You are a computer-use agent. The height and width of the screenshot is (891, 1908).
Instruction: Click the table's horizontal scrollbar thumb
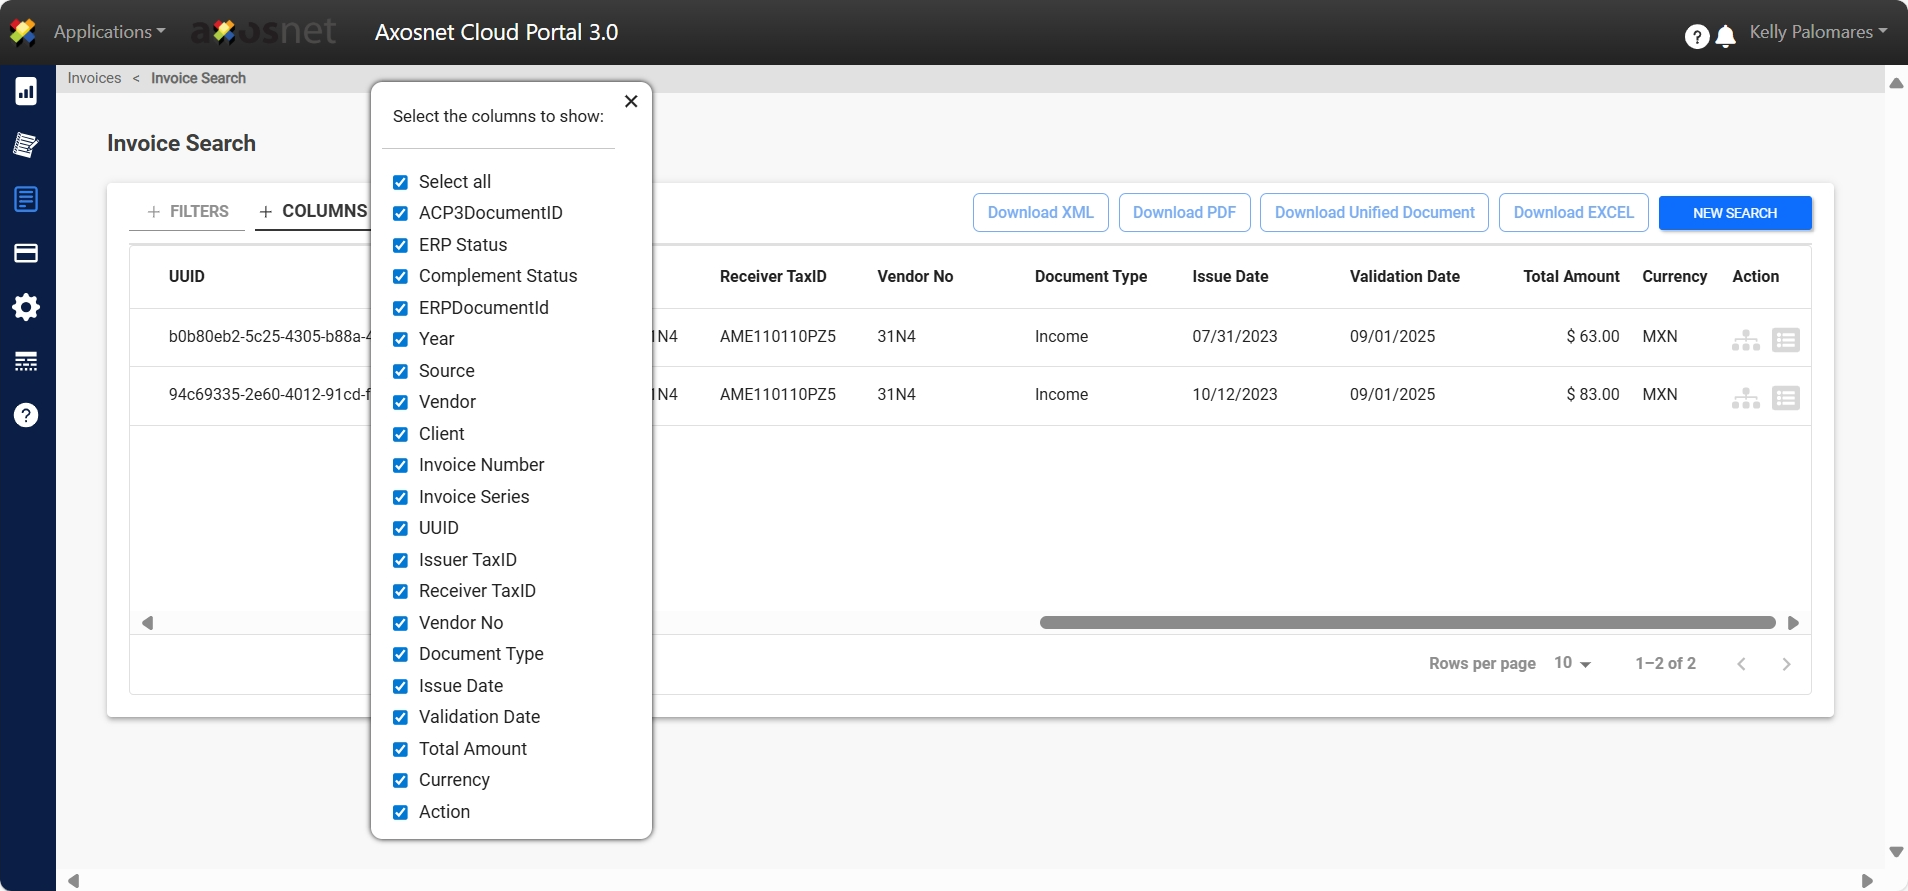1407,623
